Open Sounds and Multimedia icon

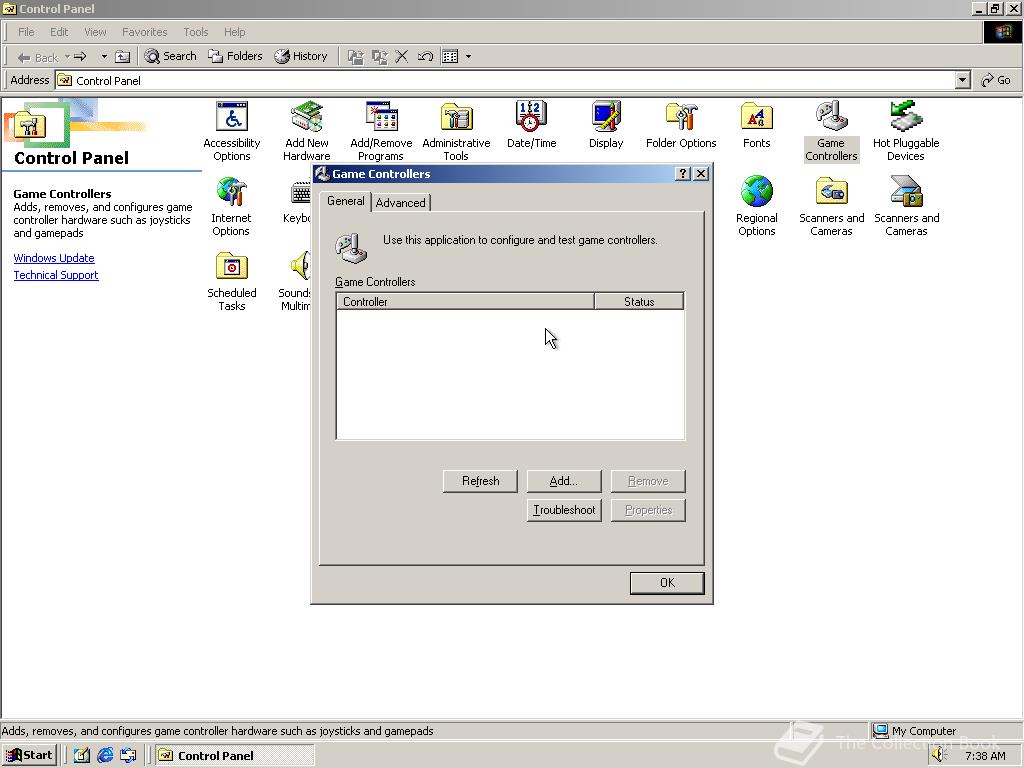coord(295,281)
